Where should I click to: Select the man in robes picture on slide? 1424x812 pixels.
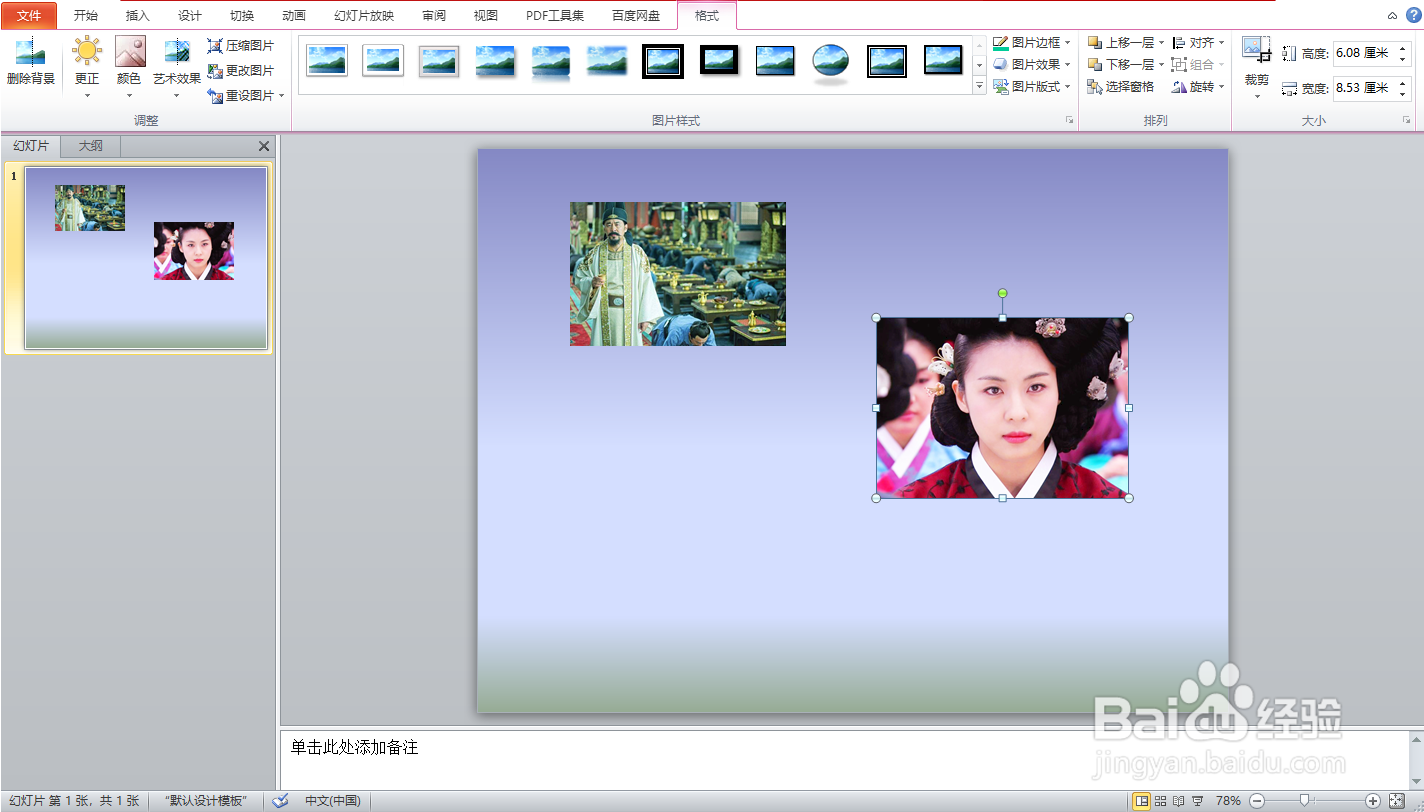click(x=678, y=274)
